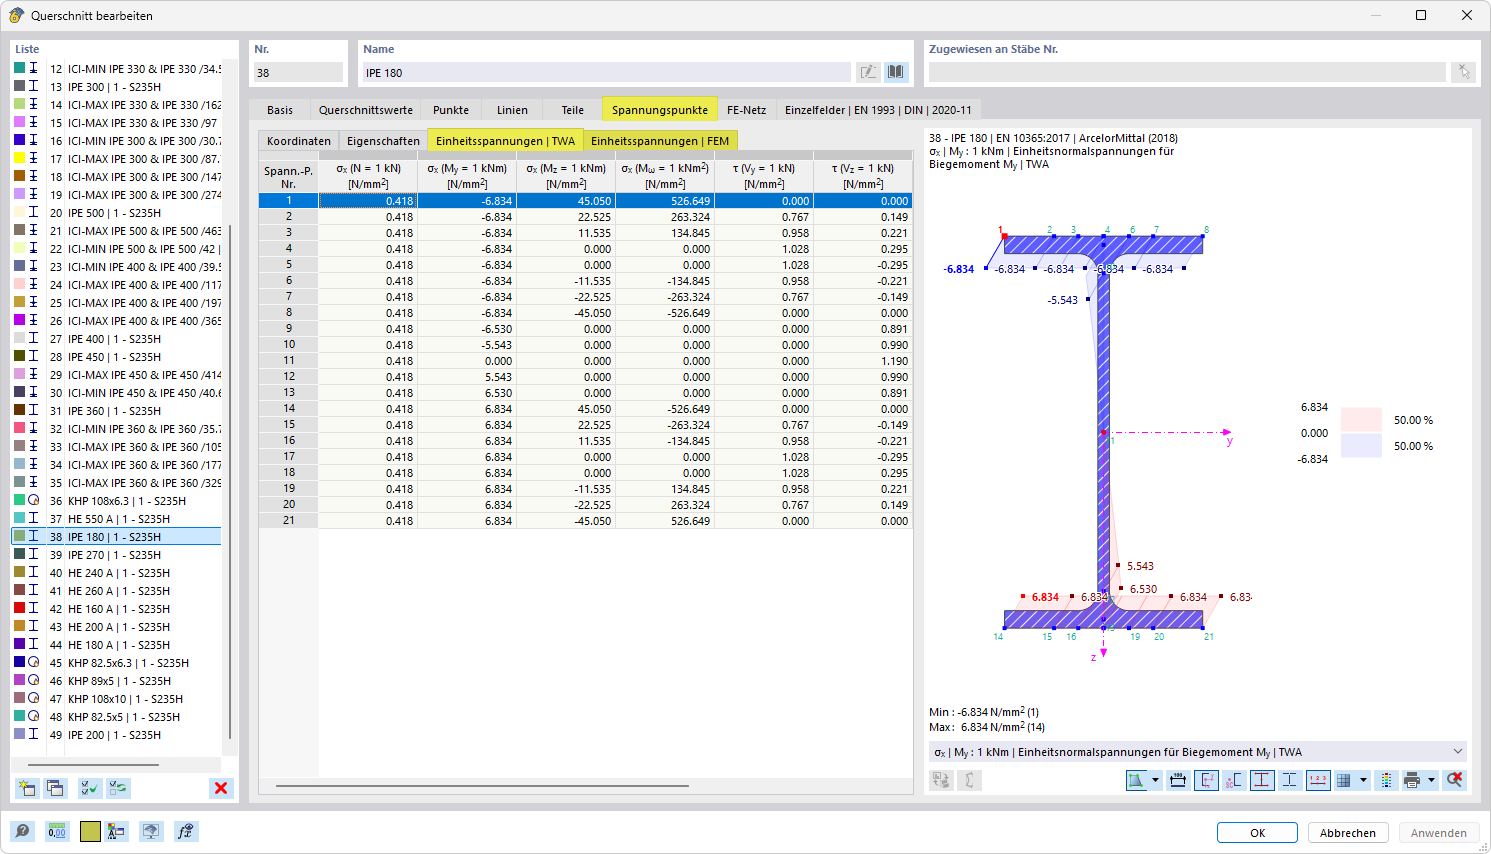Screen dimensions: 1491x854
Task: Select list item 13 IPE 300
Action: pos(116,87)
